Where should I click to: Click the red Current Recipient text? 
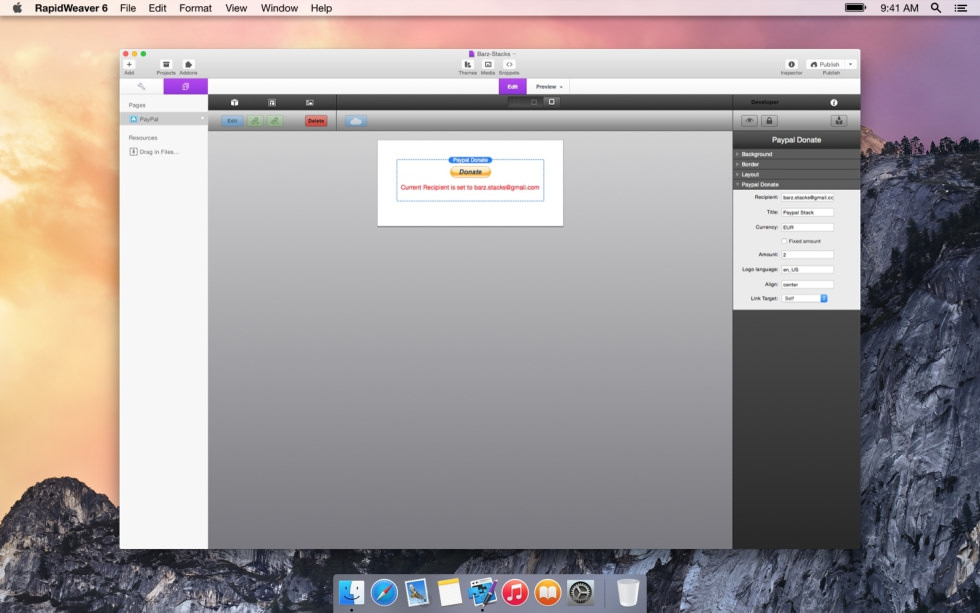(x=470, y=187)
